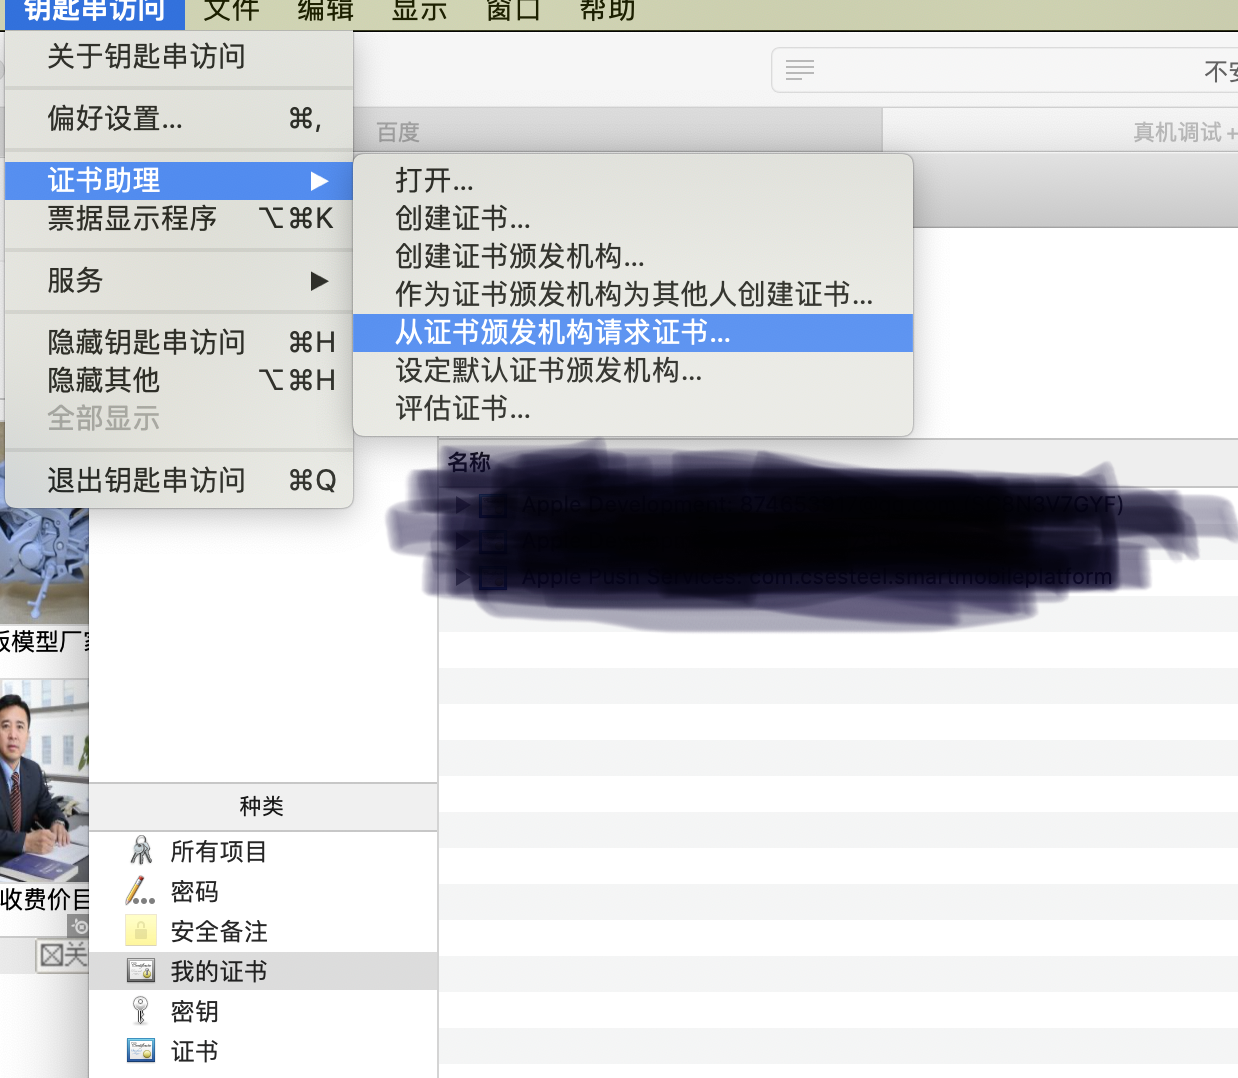Click the 关 close button on the ad
Image resolution: width=1238 pixels, height=1078 pixels.
pos(63,955)
